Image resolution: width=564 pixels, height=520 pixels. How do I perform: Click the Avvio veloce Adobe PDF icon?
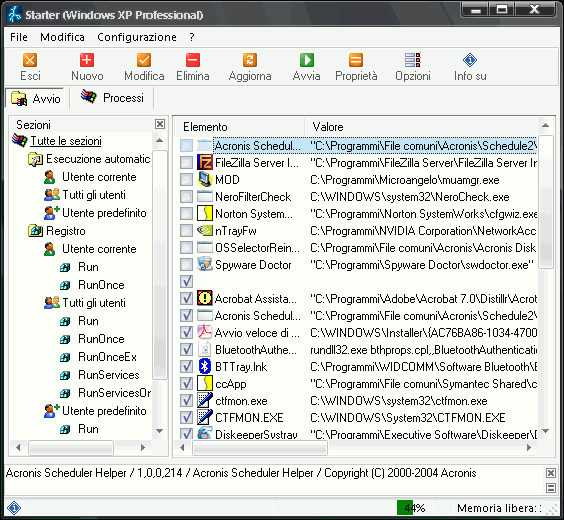(205, 332)
